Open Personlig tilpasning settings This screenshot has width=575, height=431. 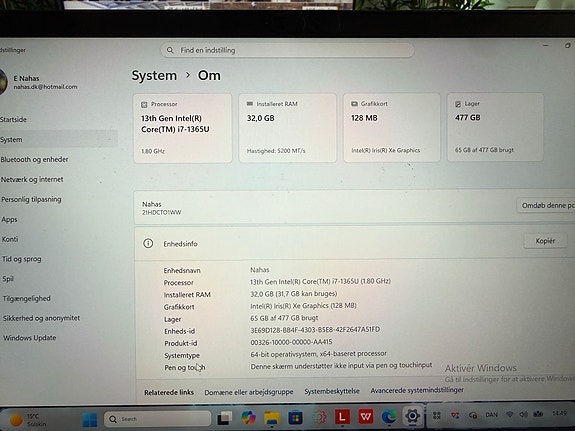click(x=31, y=199)
